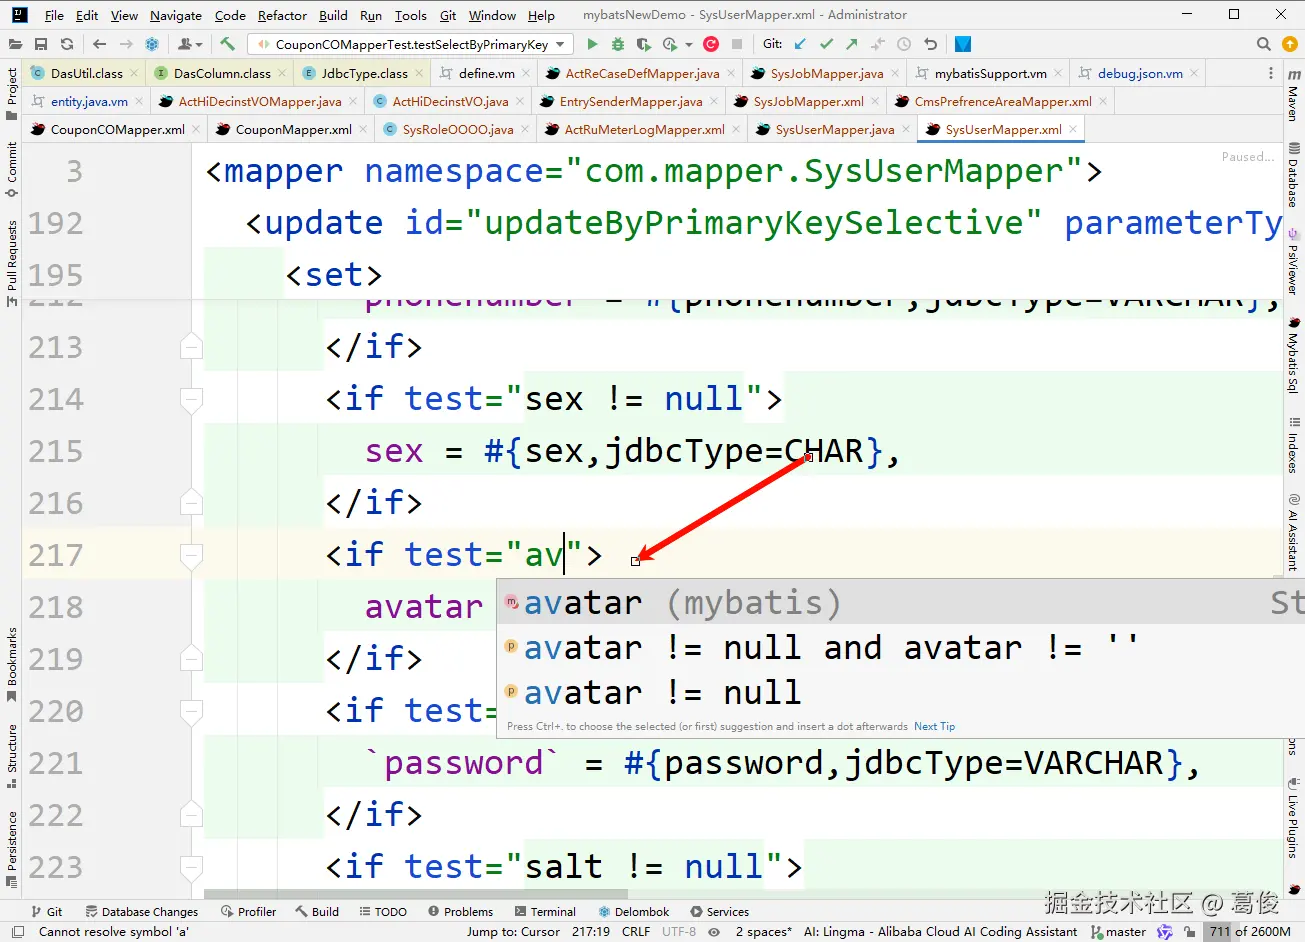Toggle read-only eye icon in status bar
The image size is (1305, 942).
click(x=714, y=931)
